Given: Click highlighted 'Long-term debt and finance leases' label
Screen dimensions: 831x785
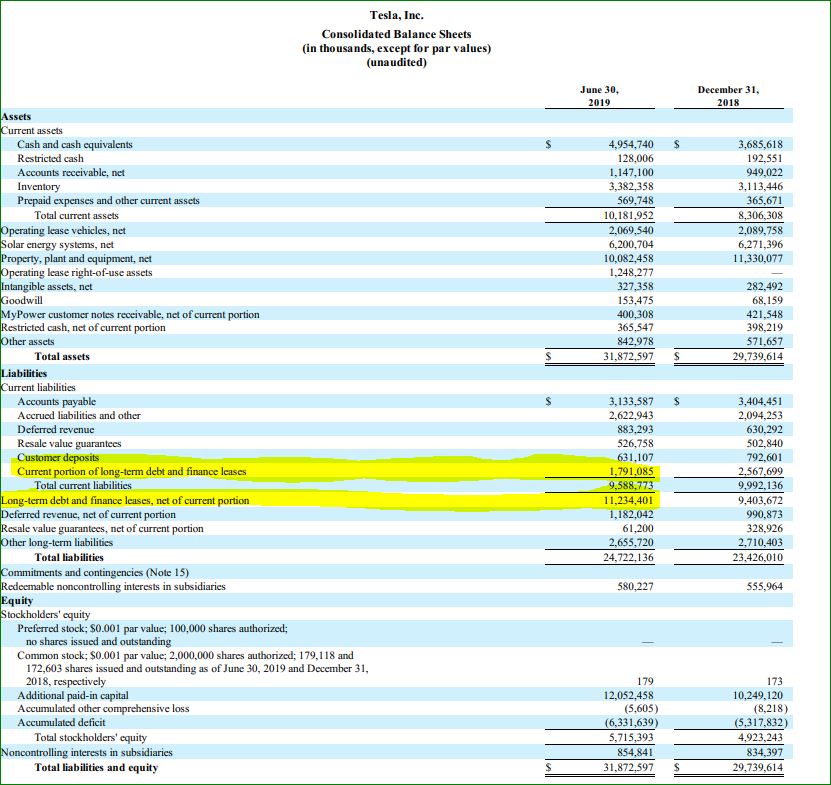Looking at the screenshot, I should tap(125, 500).
